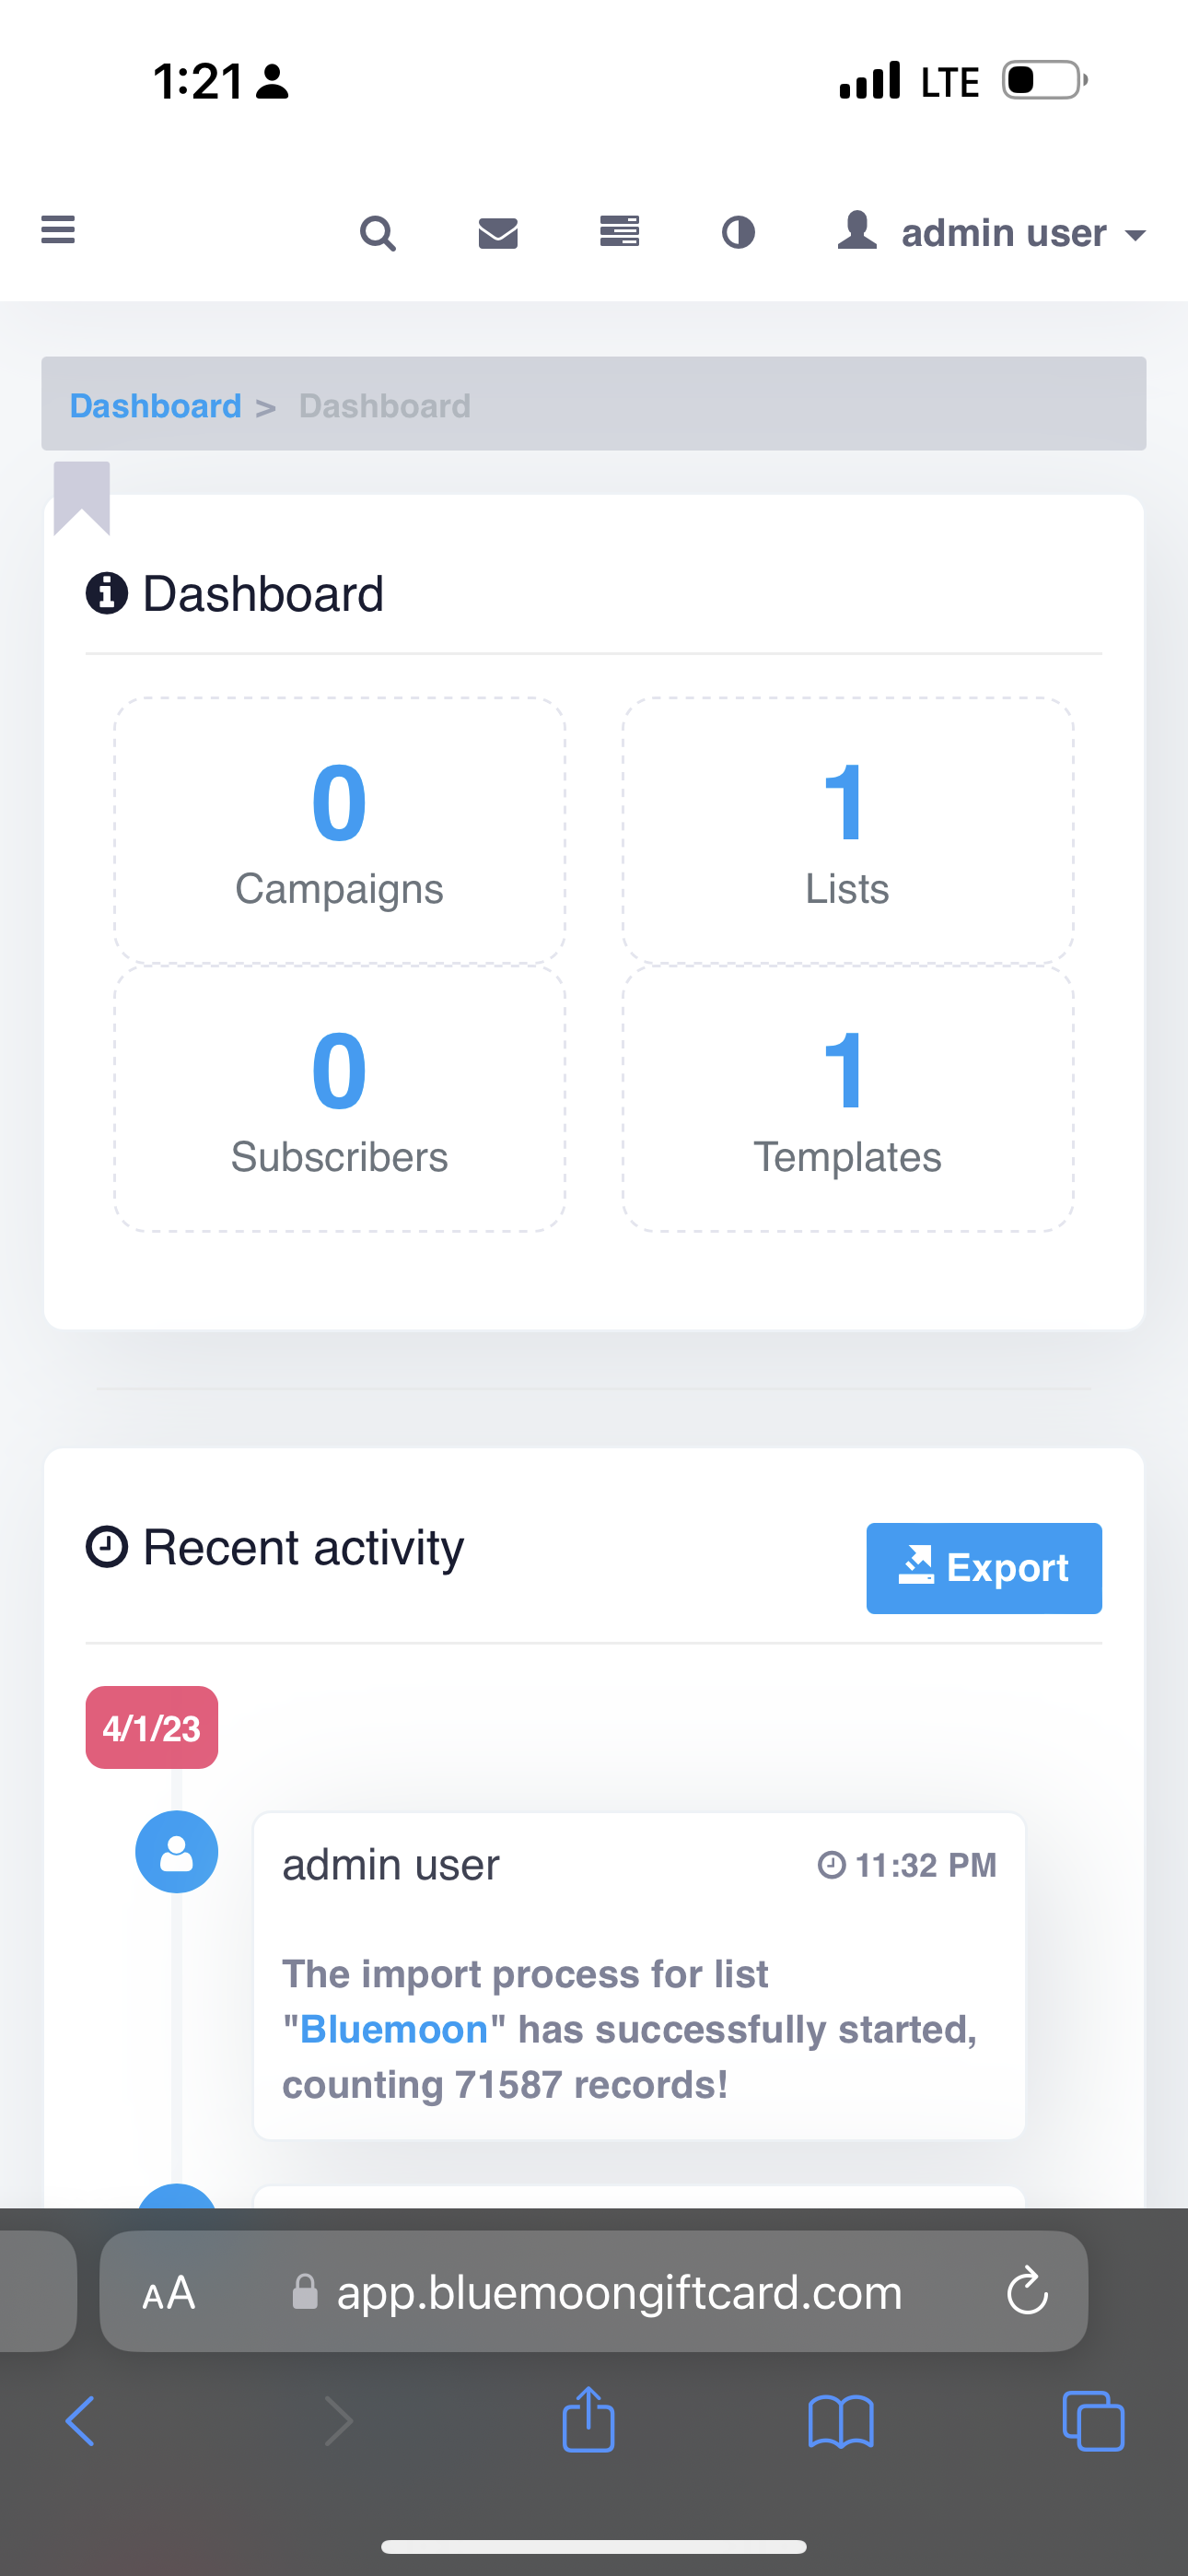This screenshot has height=2576, width=1188.
Task: Tap the Safari share icon
Action: point(588,2420)
